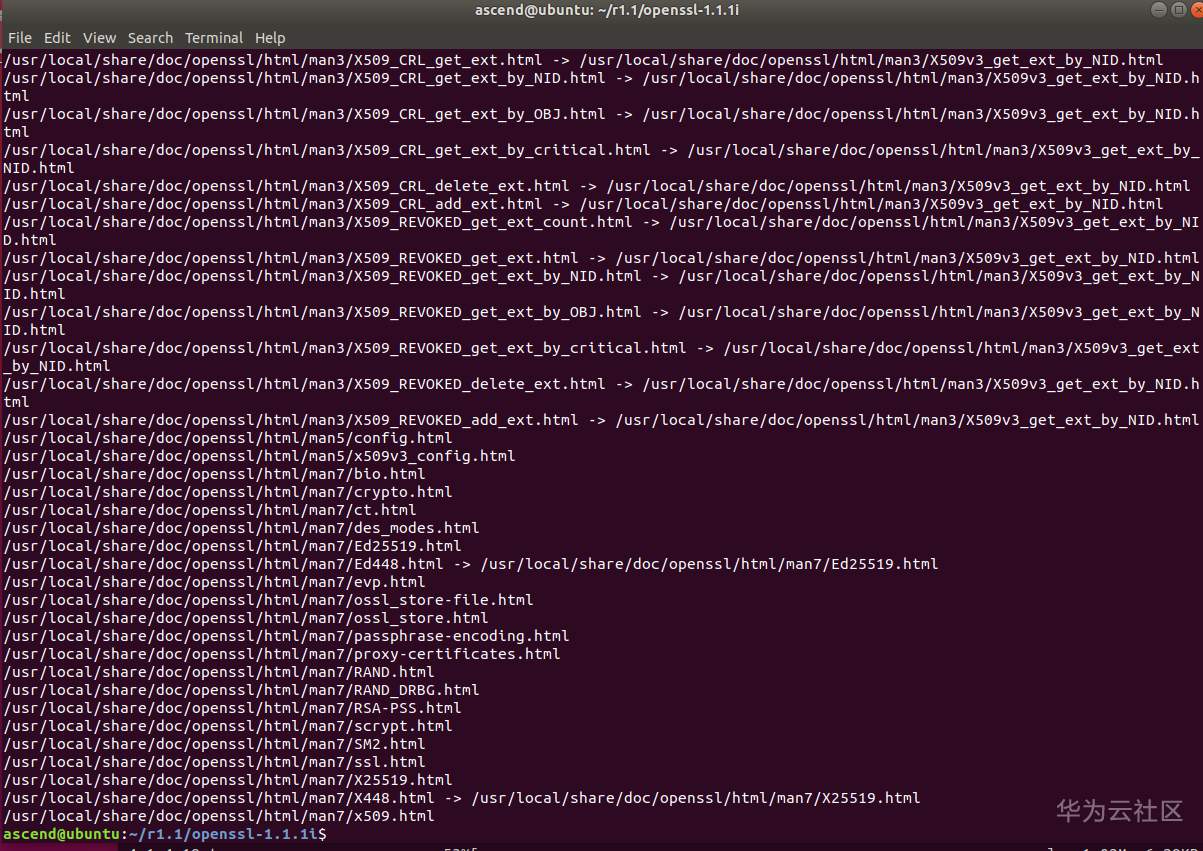Open the Search menu
Screen dimensions: 1203x851
tap(150, 38)
